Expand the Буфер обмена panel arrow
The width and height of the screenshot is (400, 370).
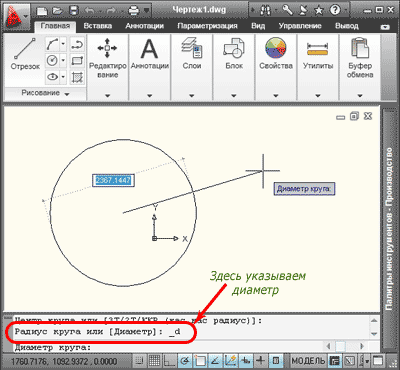coord(360,96)
